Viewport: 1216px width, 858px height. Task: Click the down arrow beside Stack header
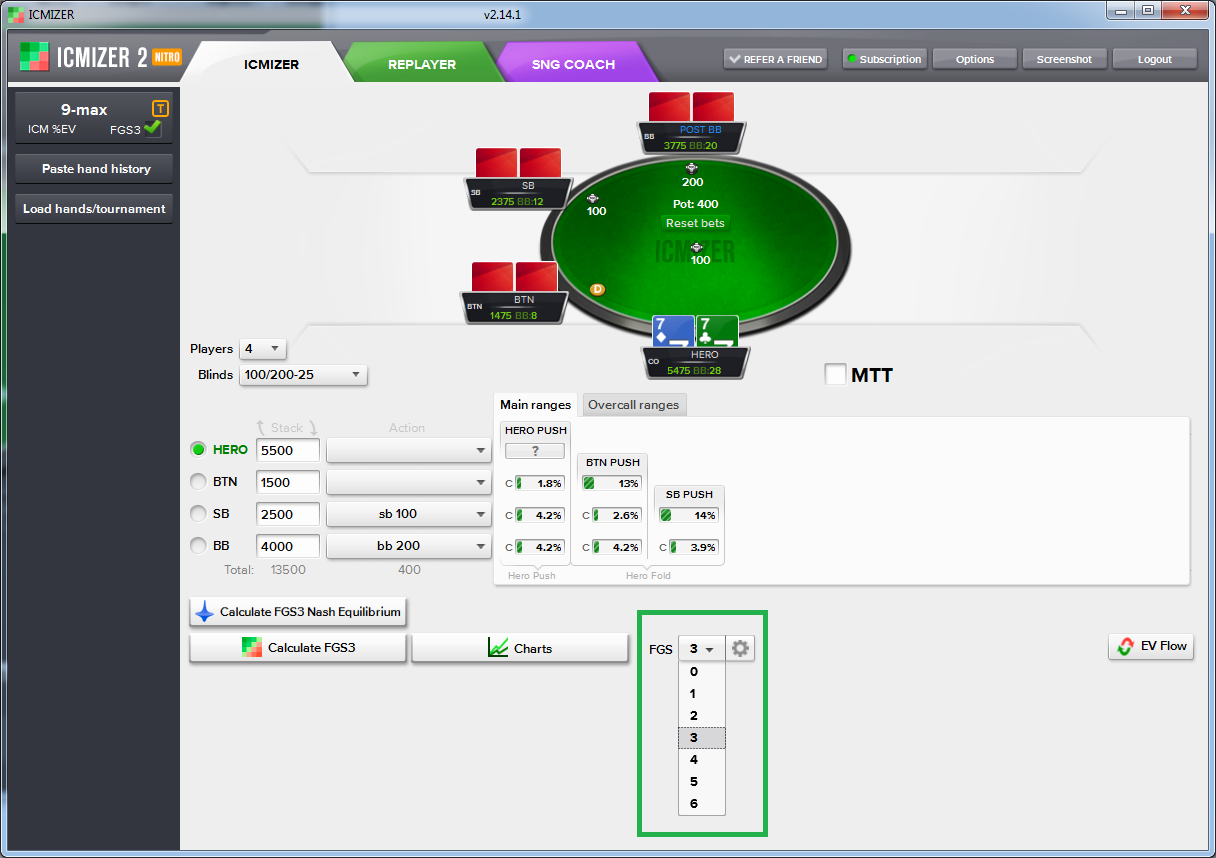click(x=312, y=428)
